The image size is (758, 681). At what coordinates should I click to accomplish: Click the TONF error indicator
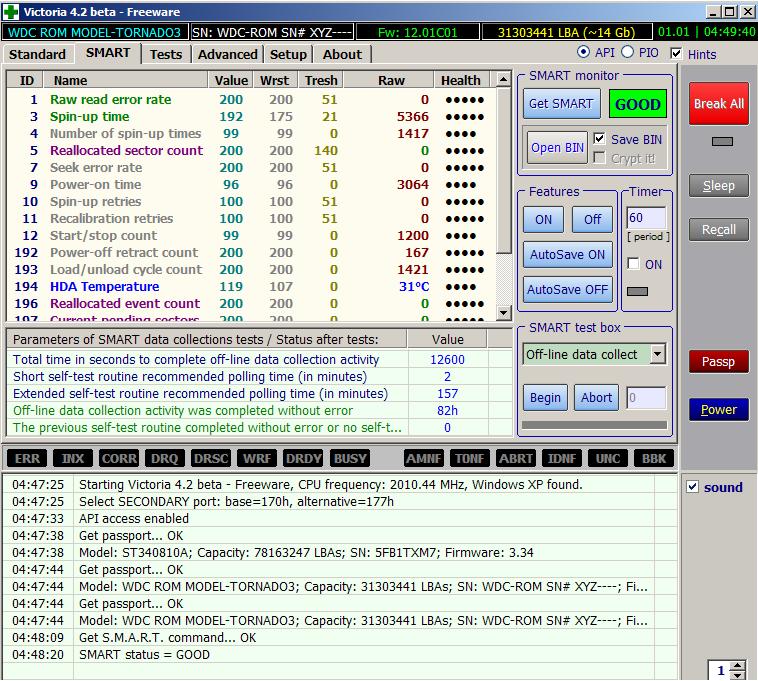point(470,458)
